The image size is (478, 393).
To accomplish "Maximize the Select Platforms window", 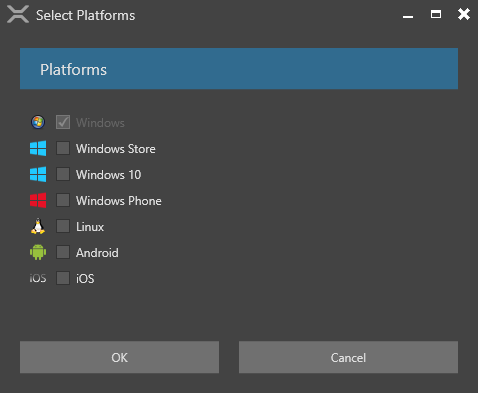I will tap(436, 14).
